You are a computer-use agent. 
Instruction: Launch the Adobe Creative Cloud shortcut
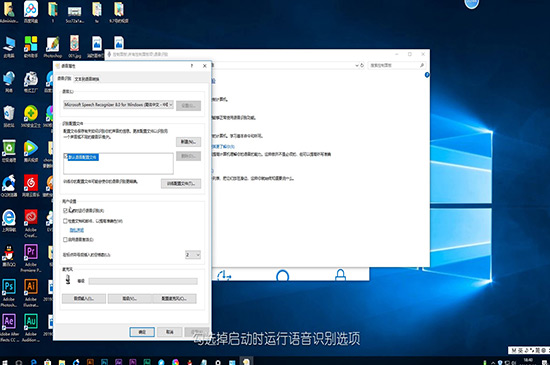(31, 223)
